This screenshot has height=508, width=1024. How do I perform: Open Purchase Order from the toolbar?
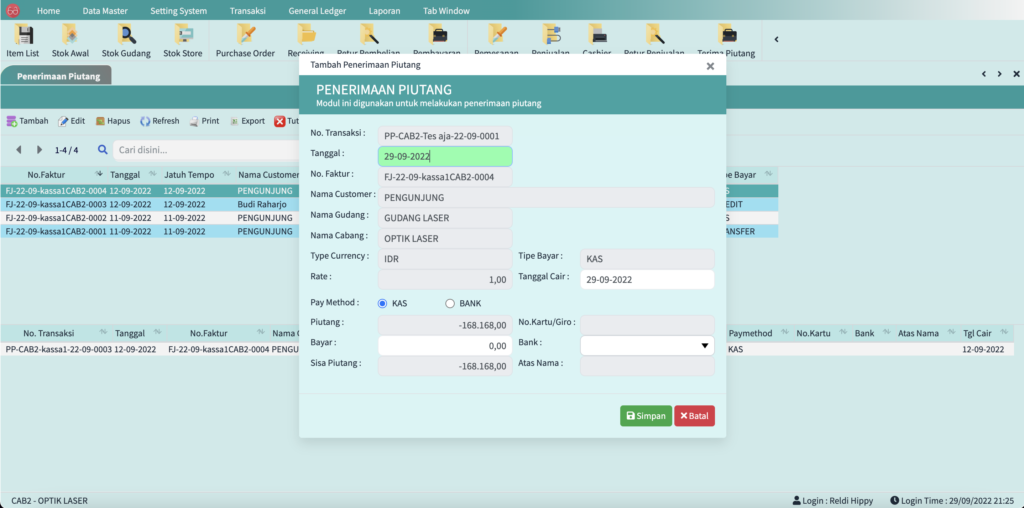click(x=245, y=40)
